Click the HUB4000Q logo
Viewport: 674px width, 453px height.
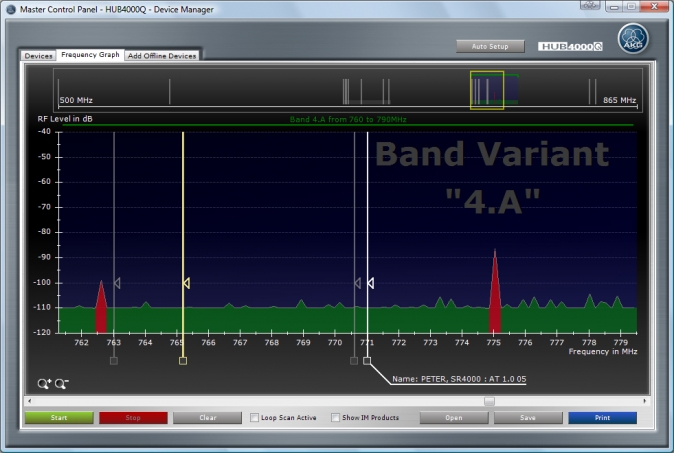click(x=570, y=46)
